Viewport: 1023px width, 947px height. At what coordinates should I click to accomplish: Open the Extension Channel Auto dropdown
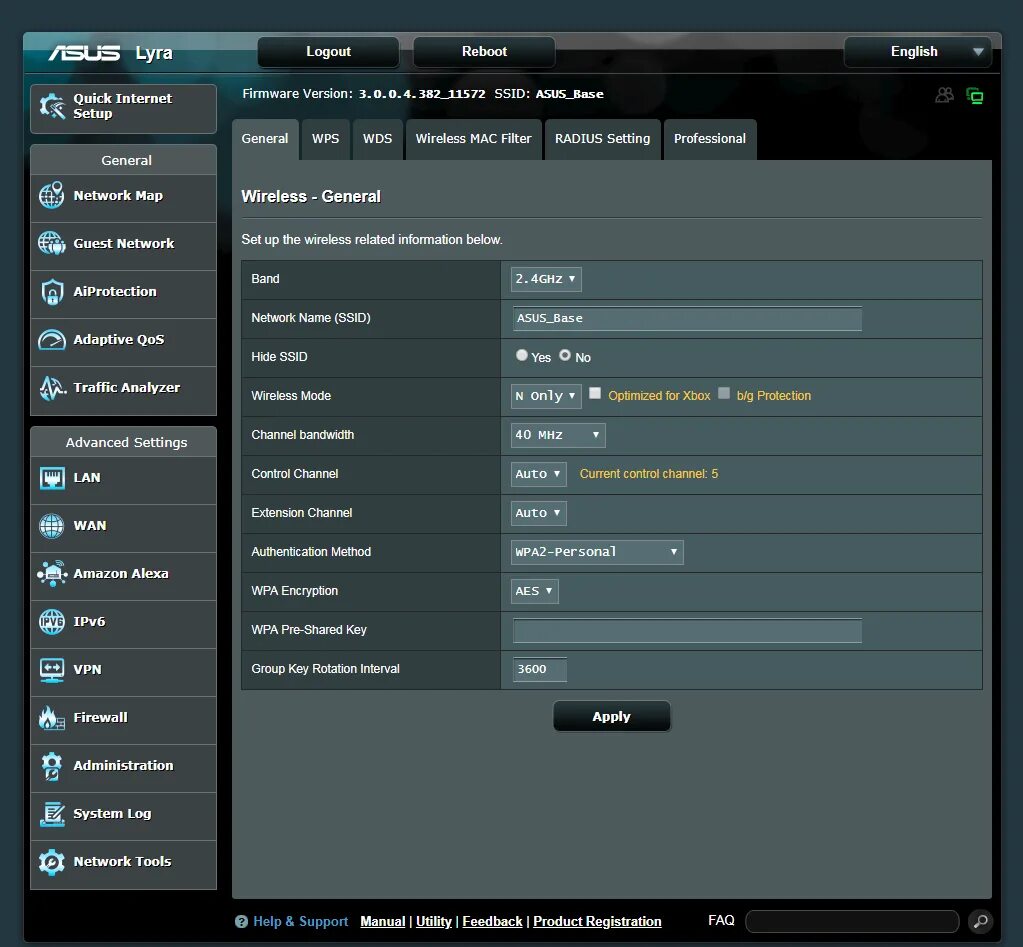tap(538, 513)
